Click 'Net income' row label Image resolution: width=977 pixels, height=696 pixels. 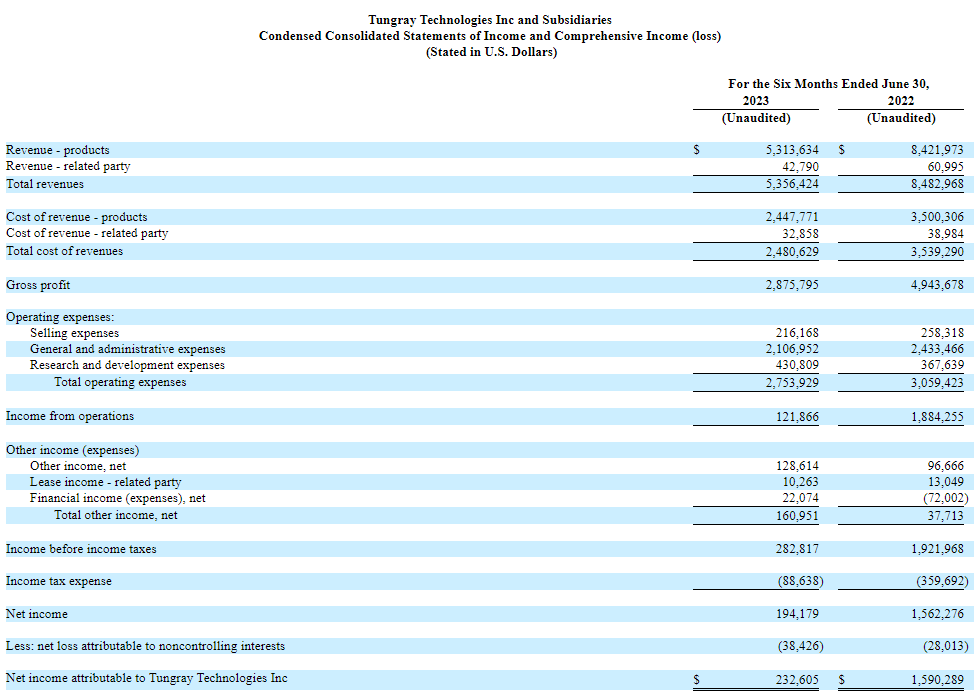(x=37, y=614)
